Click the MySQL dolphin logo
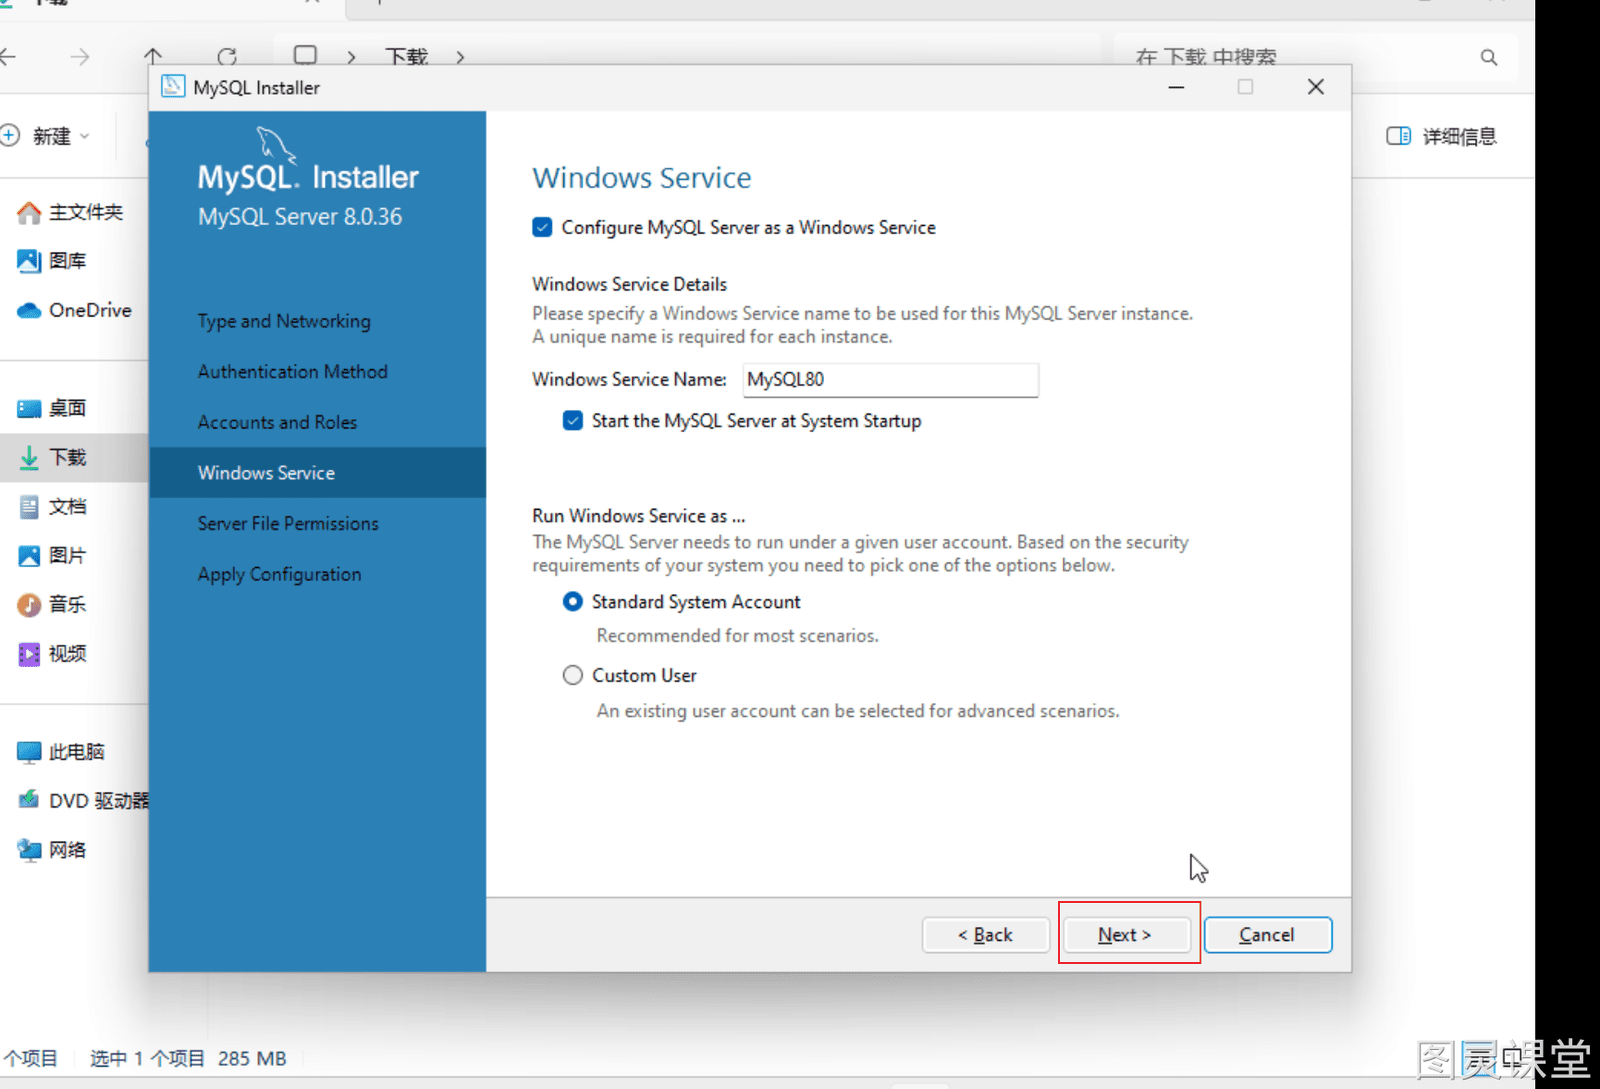This screenshot has height=1089, width=1600. pos(277,145)
